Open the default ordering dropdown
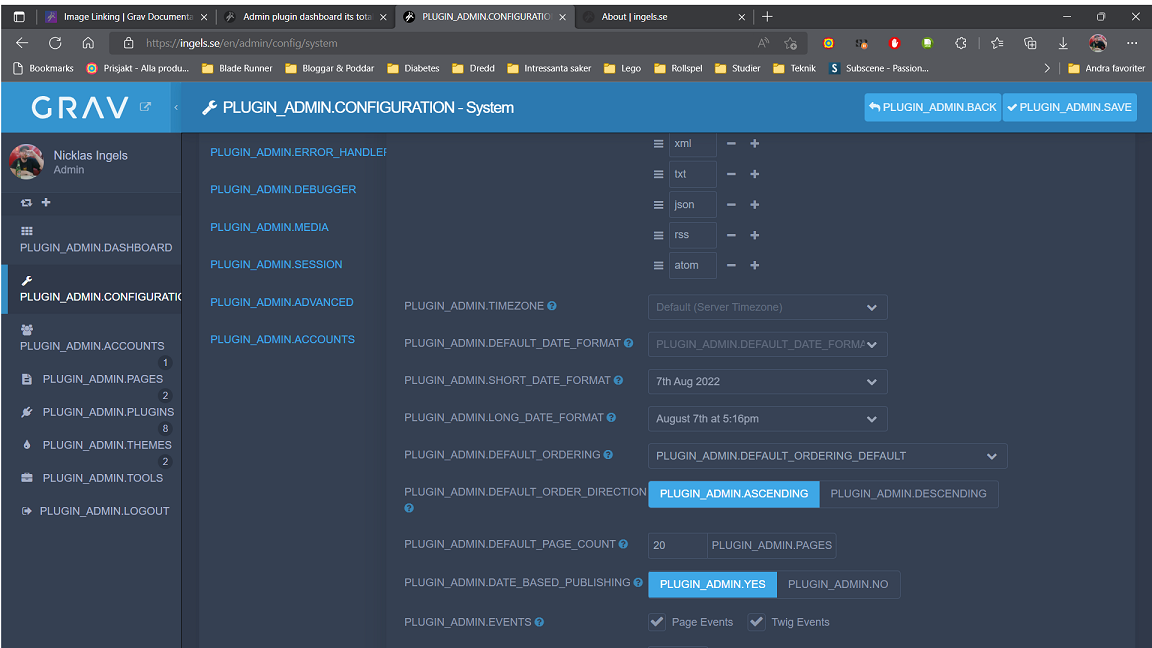 [827, 456]
